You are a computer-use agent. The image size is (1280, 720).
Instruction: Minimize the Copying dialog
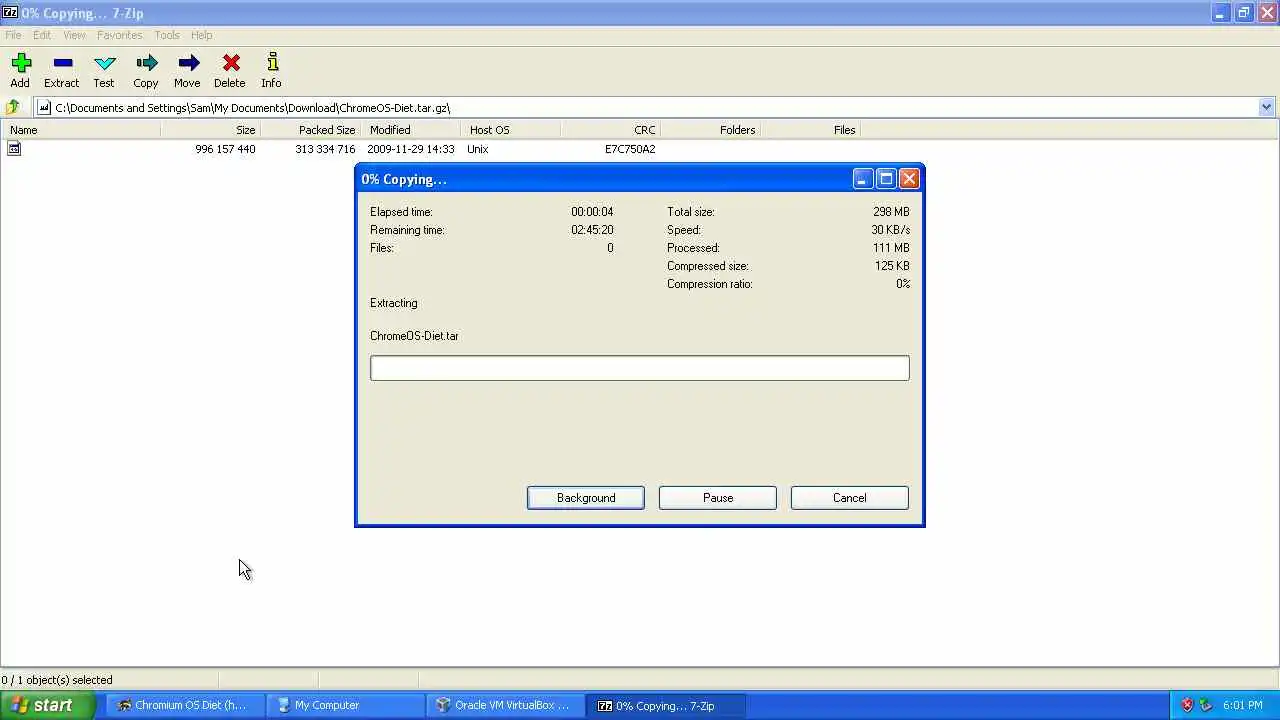(863, 179)
